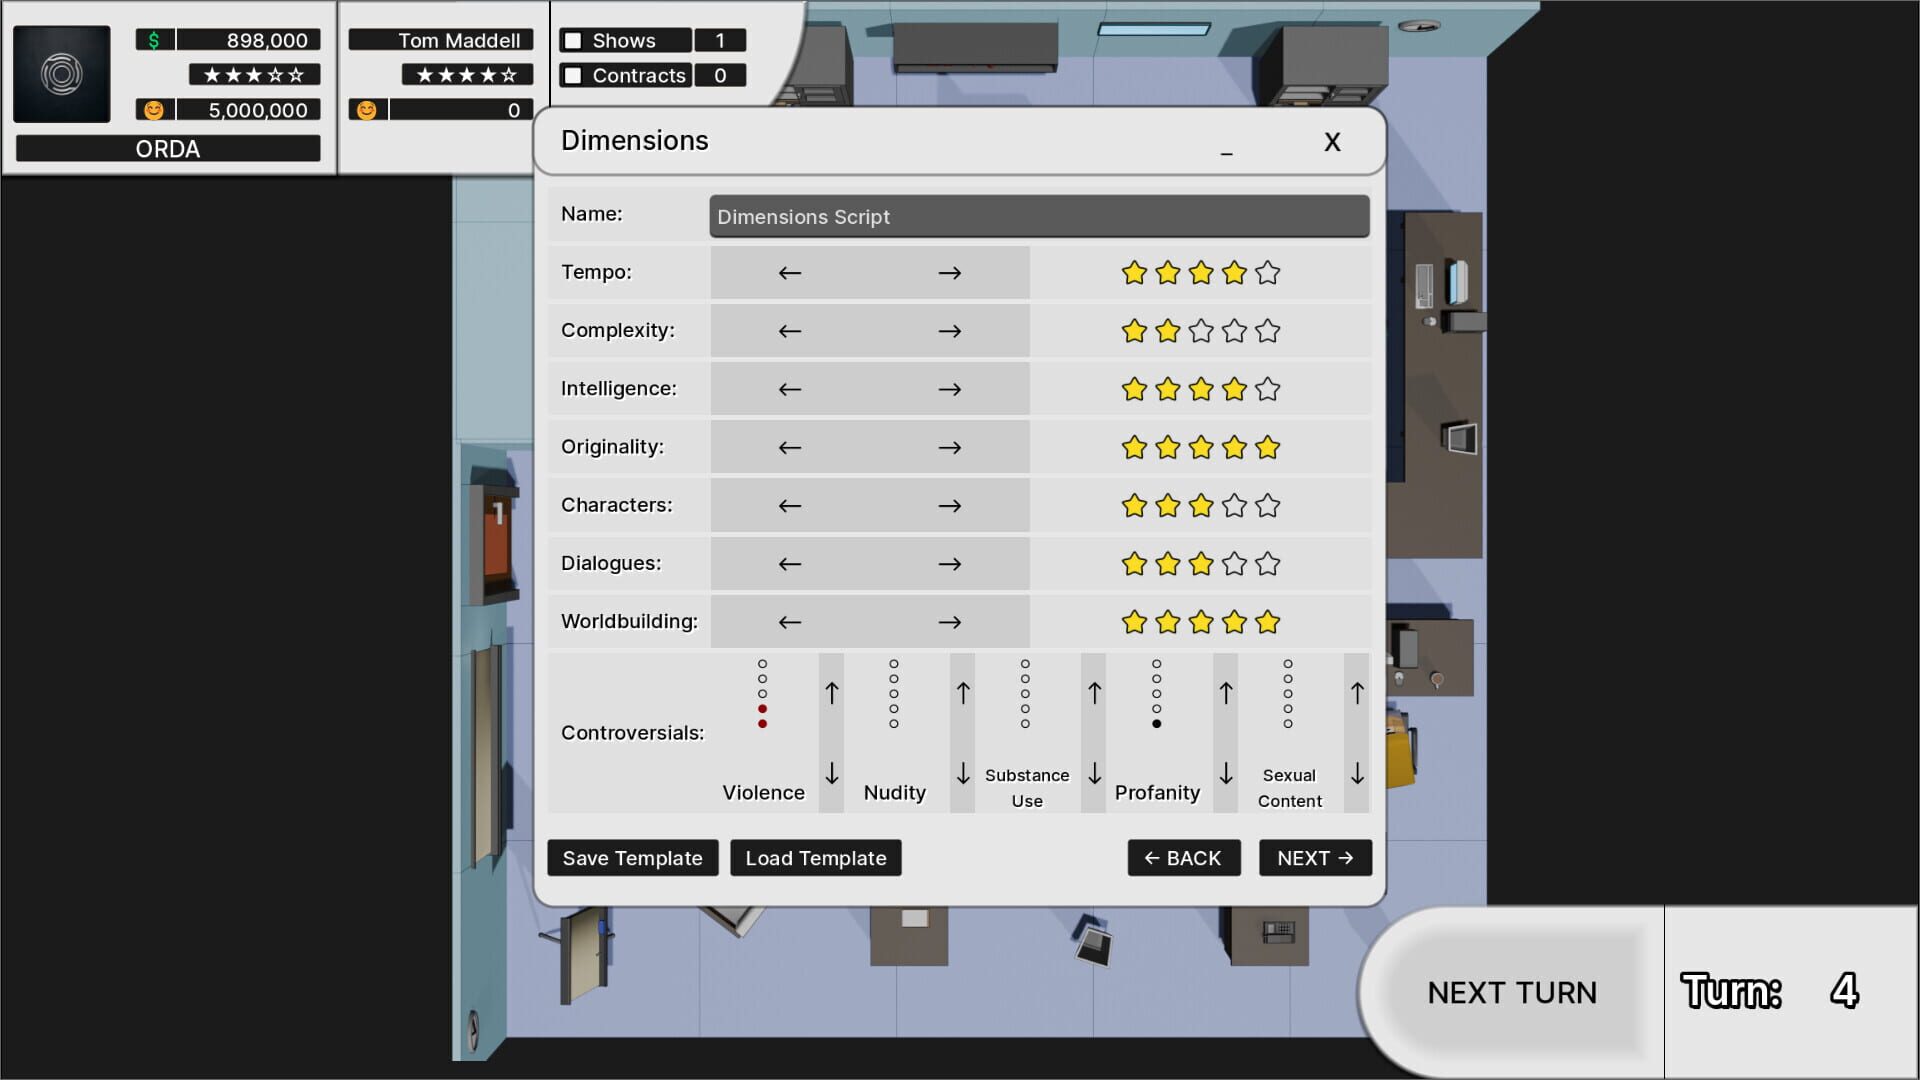Lower Sexual Content using the down arrow
The height and width of the screenshot is (1080, 1920).
1357,773
